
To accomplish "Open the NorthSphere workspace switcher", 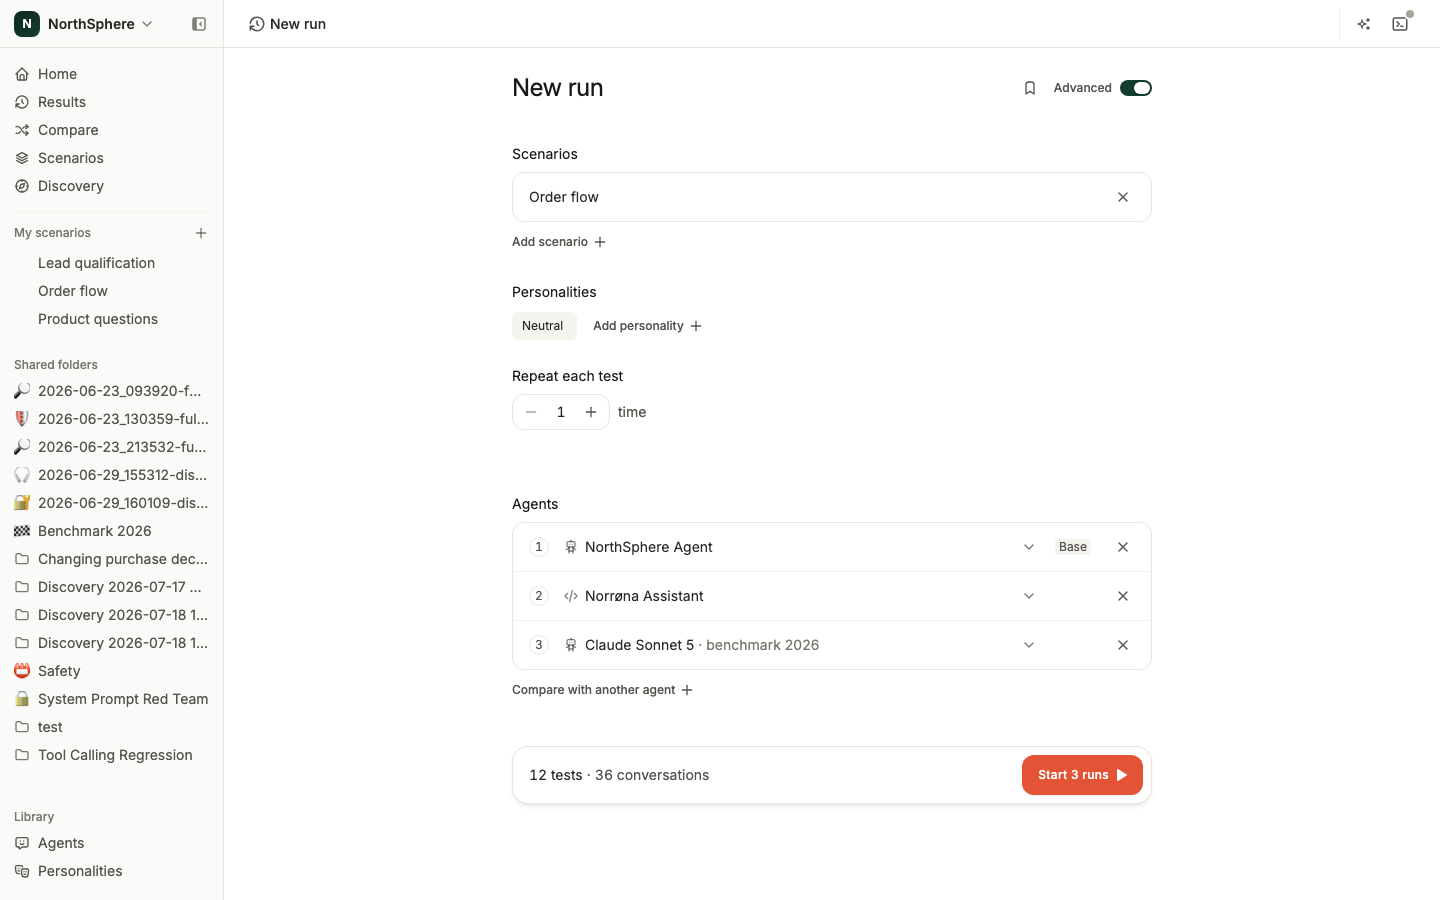I will click(x=84, y=24).
